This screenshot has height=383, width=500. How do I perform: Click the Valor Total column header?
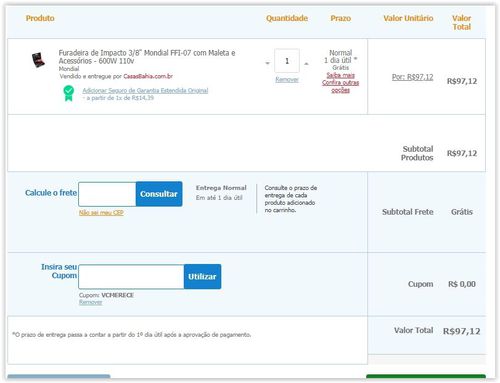click(462, 22)
